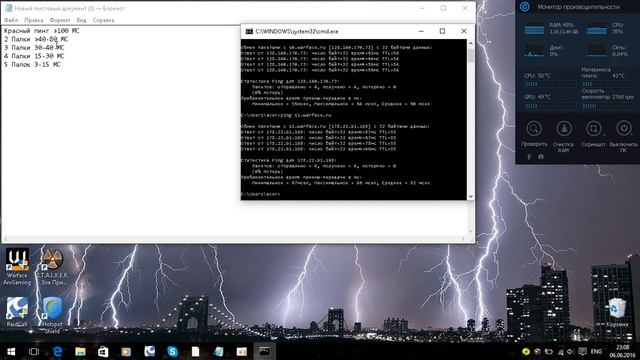The image size is (640, 360).
Task: Click the 'Красный пинг >100 МС' line
Action: (x=42, y=31)
